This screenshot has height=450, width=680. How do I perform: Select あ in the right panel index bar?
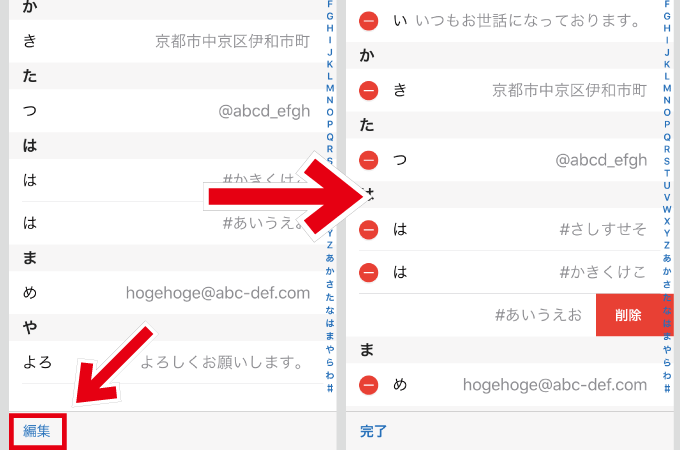[667, 258]
